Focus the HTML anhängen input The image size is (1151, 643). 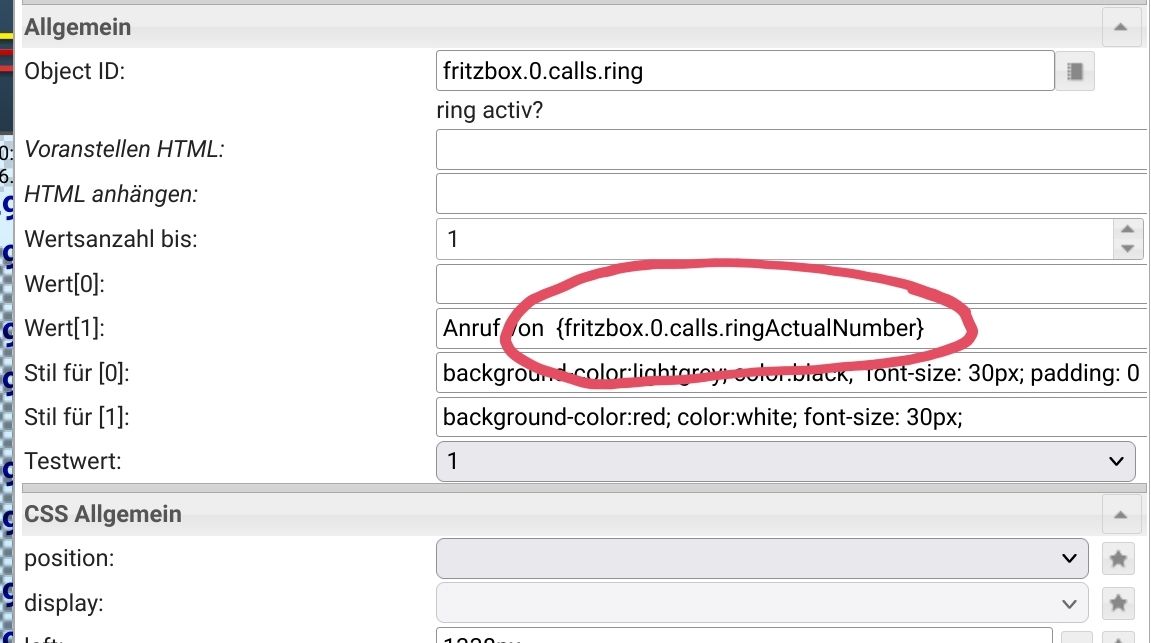790,194
